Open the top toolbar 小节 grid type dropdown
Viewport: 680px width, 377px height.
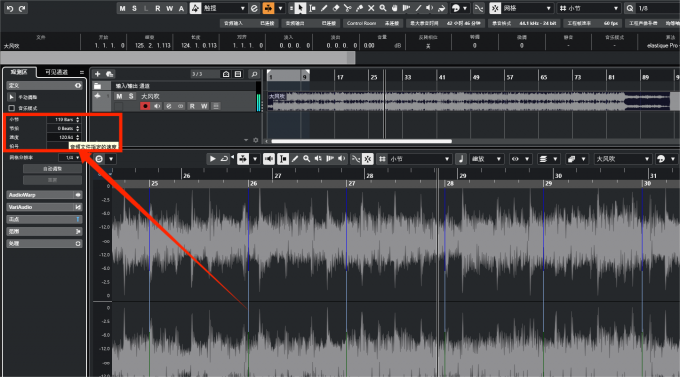click(x=590, y=8)
